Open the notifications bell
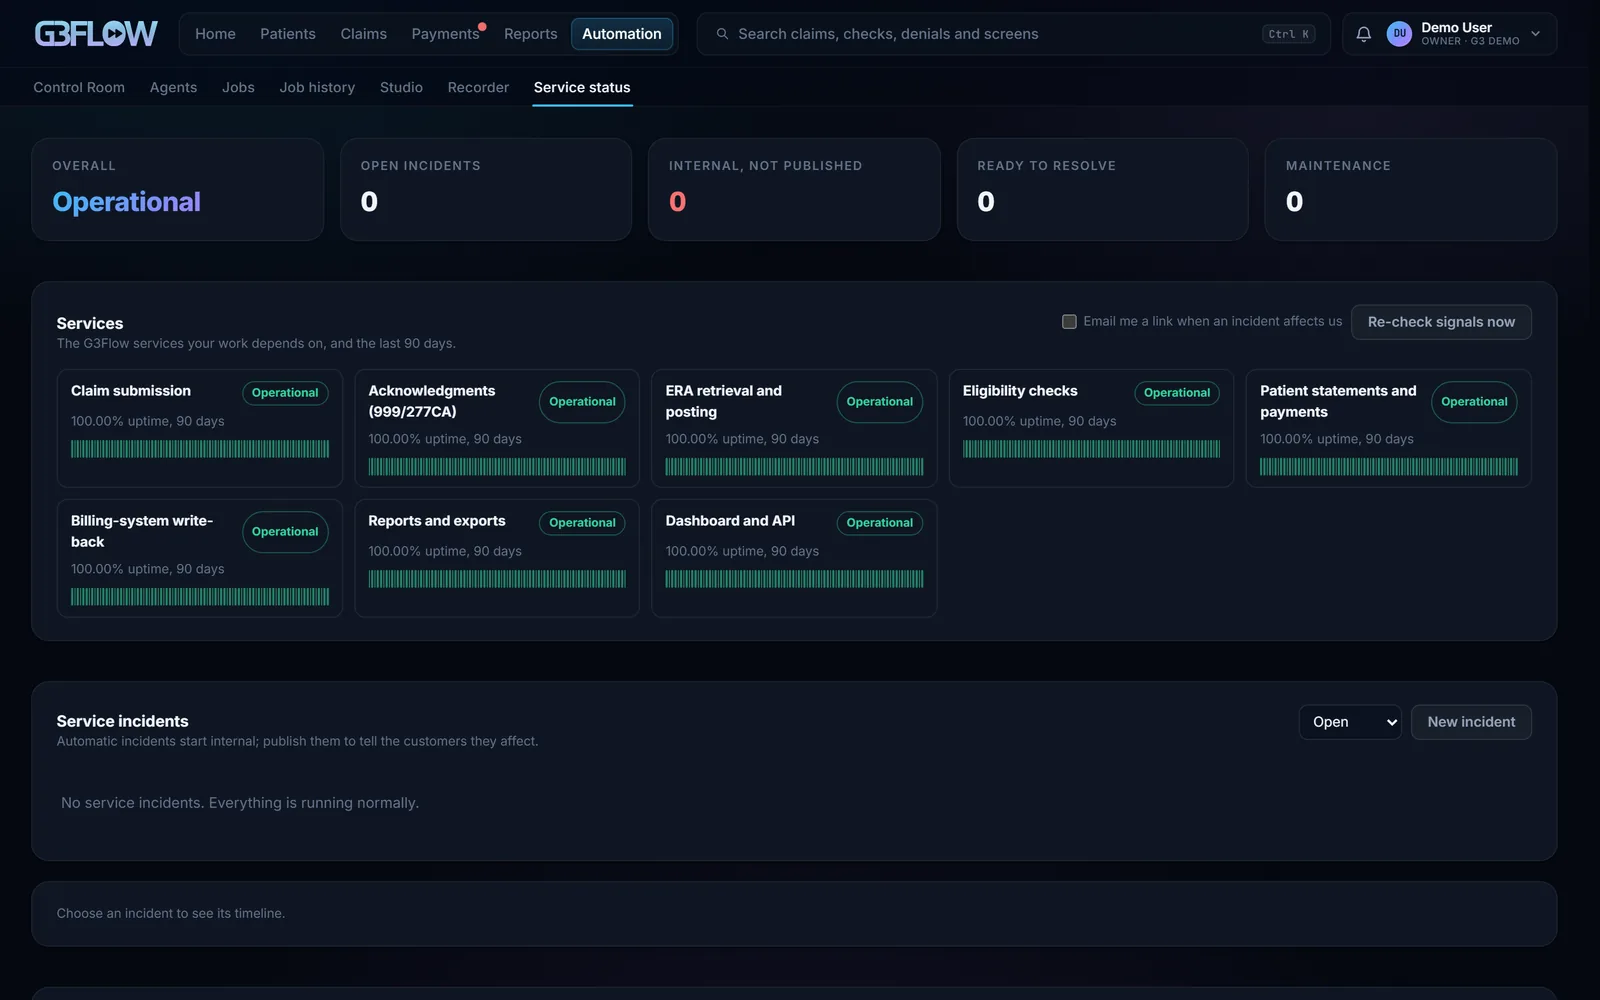The height and width of the screenshot is (1000, 1600). coord(1363,34)
